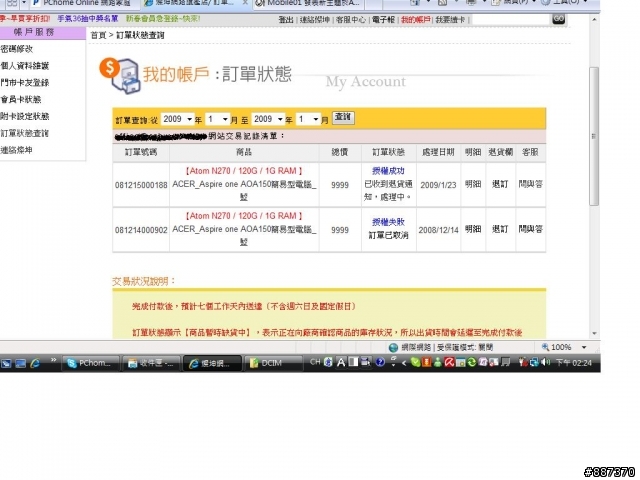Click 問與答 for order 081215000188
The image size is (640, 480).
point(531,184)
